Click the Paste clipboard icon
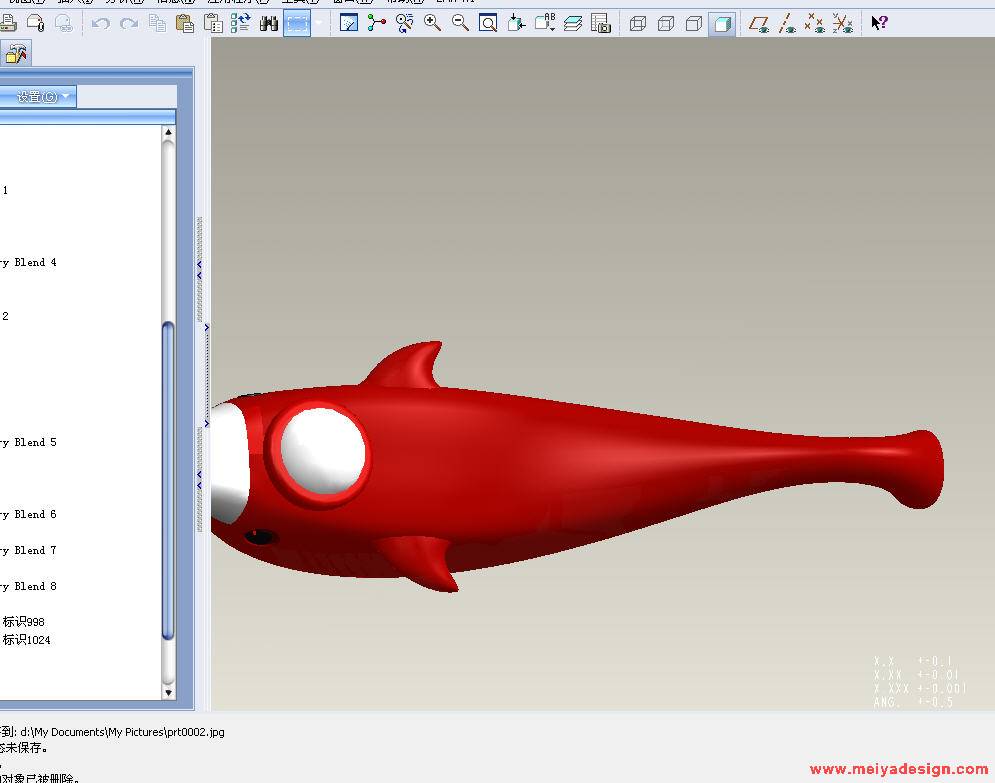Viewport: 995px width, 783px height. [185, 23]
